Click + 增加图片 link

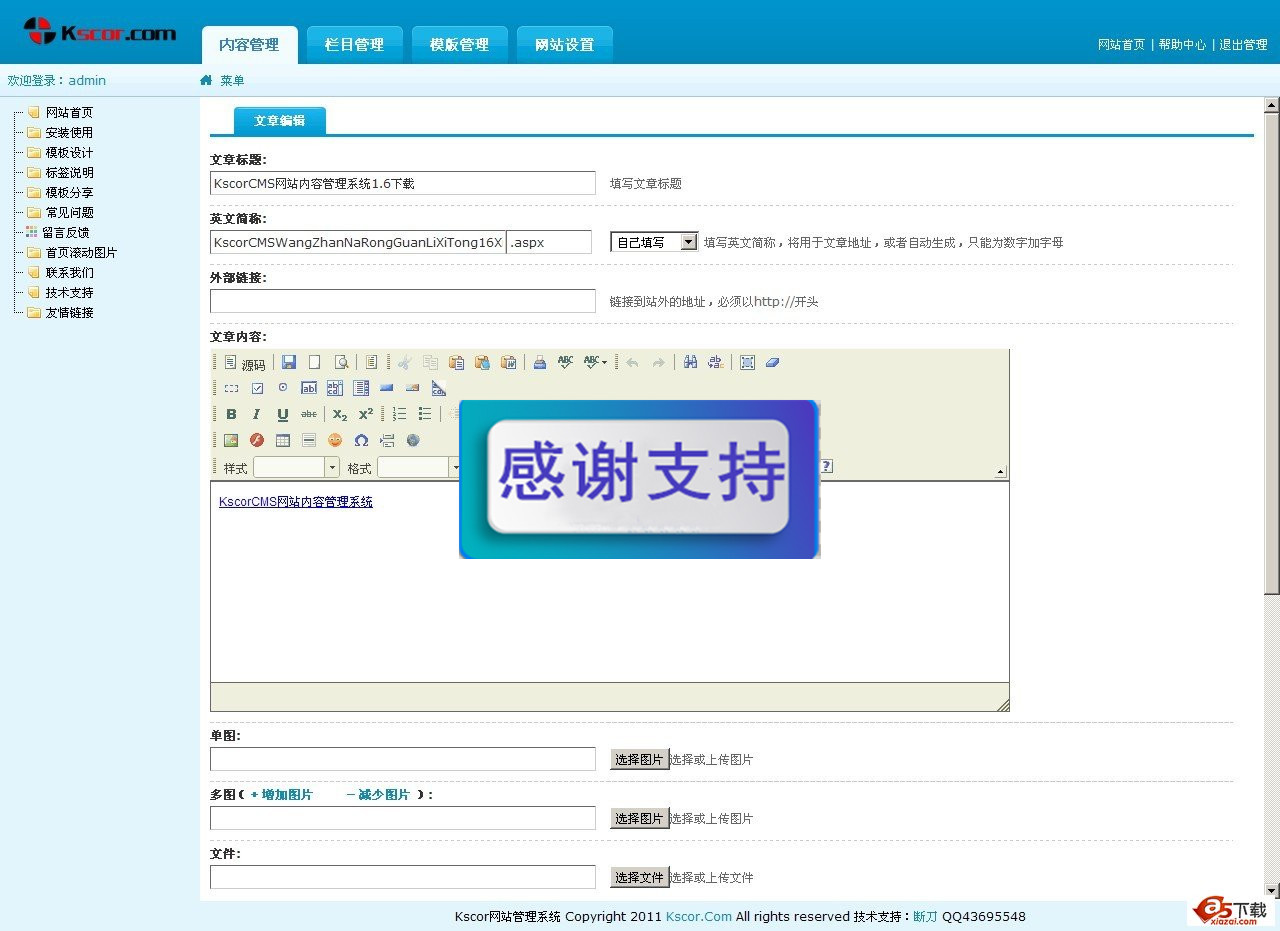(x=281, y=795)
